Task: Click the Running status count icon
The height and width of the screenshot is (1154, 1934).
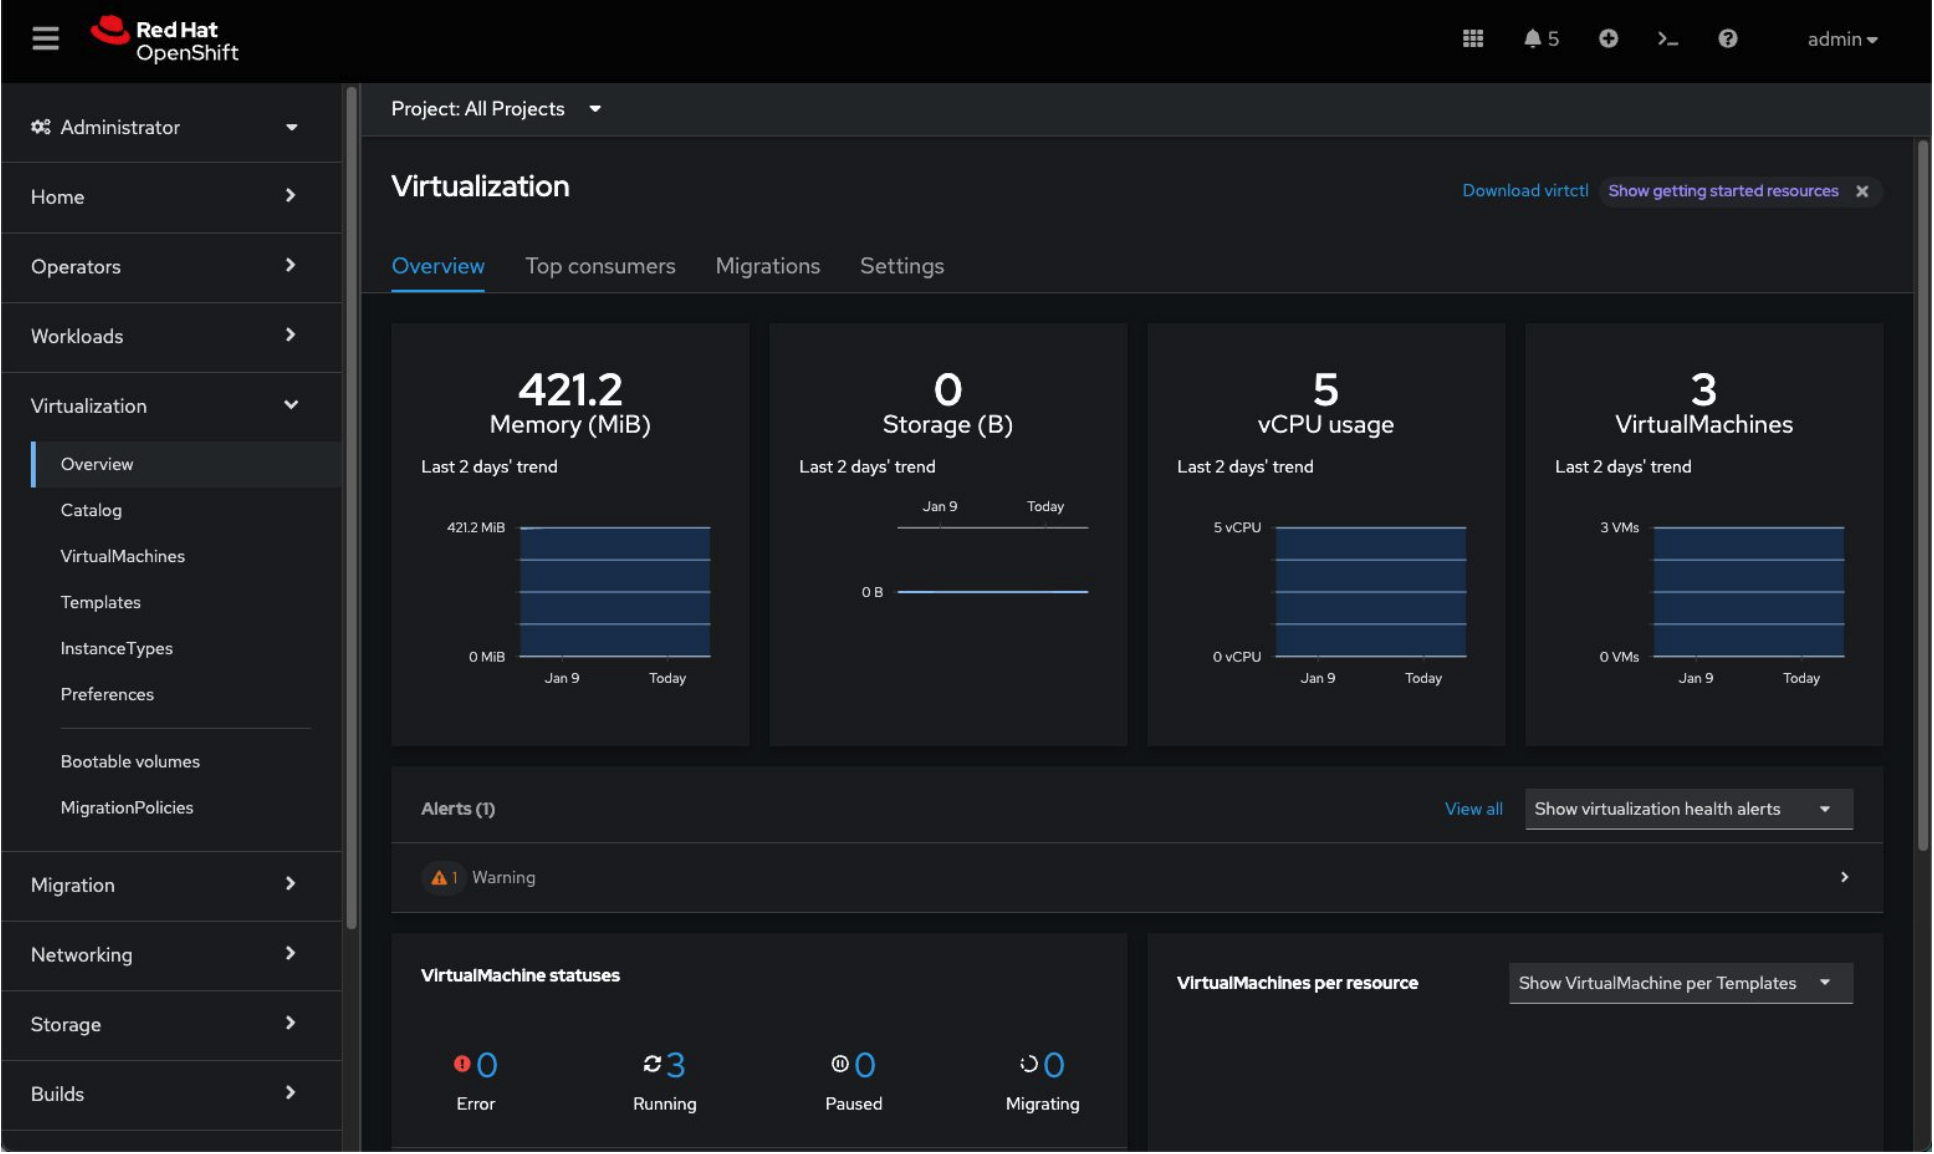Action: (652, 1064)
